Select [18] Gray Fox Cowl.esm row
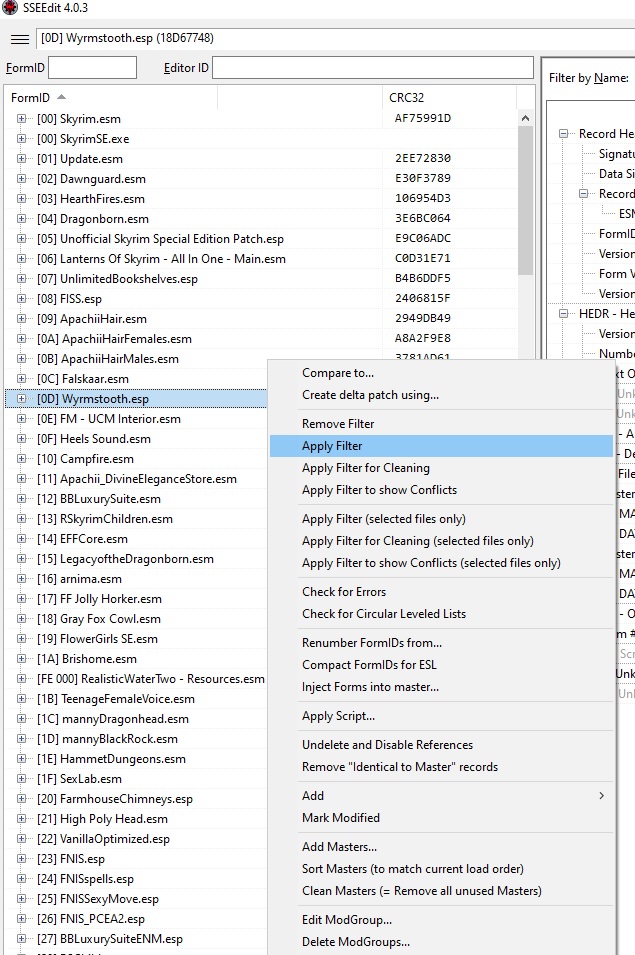Image resolution: width=635 pixels, height=955 pixels. [x=99, y=619]
